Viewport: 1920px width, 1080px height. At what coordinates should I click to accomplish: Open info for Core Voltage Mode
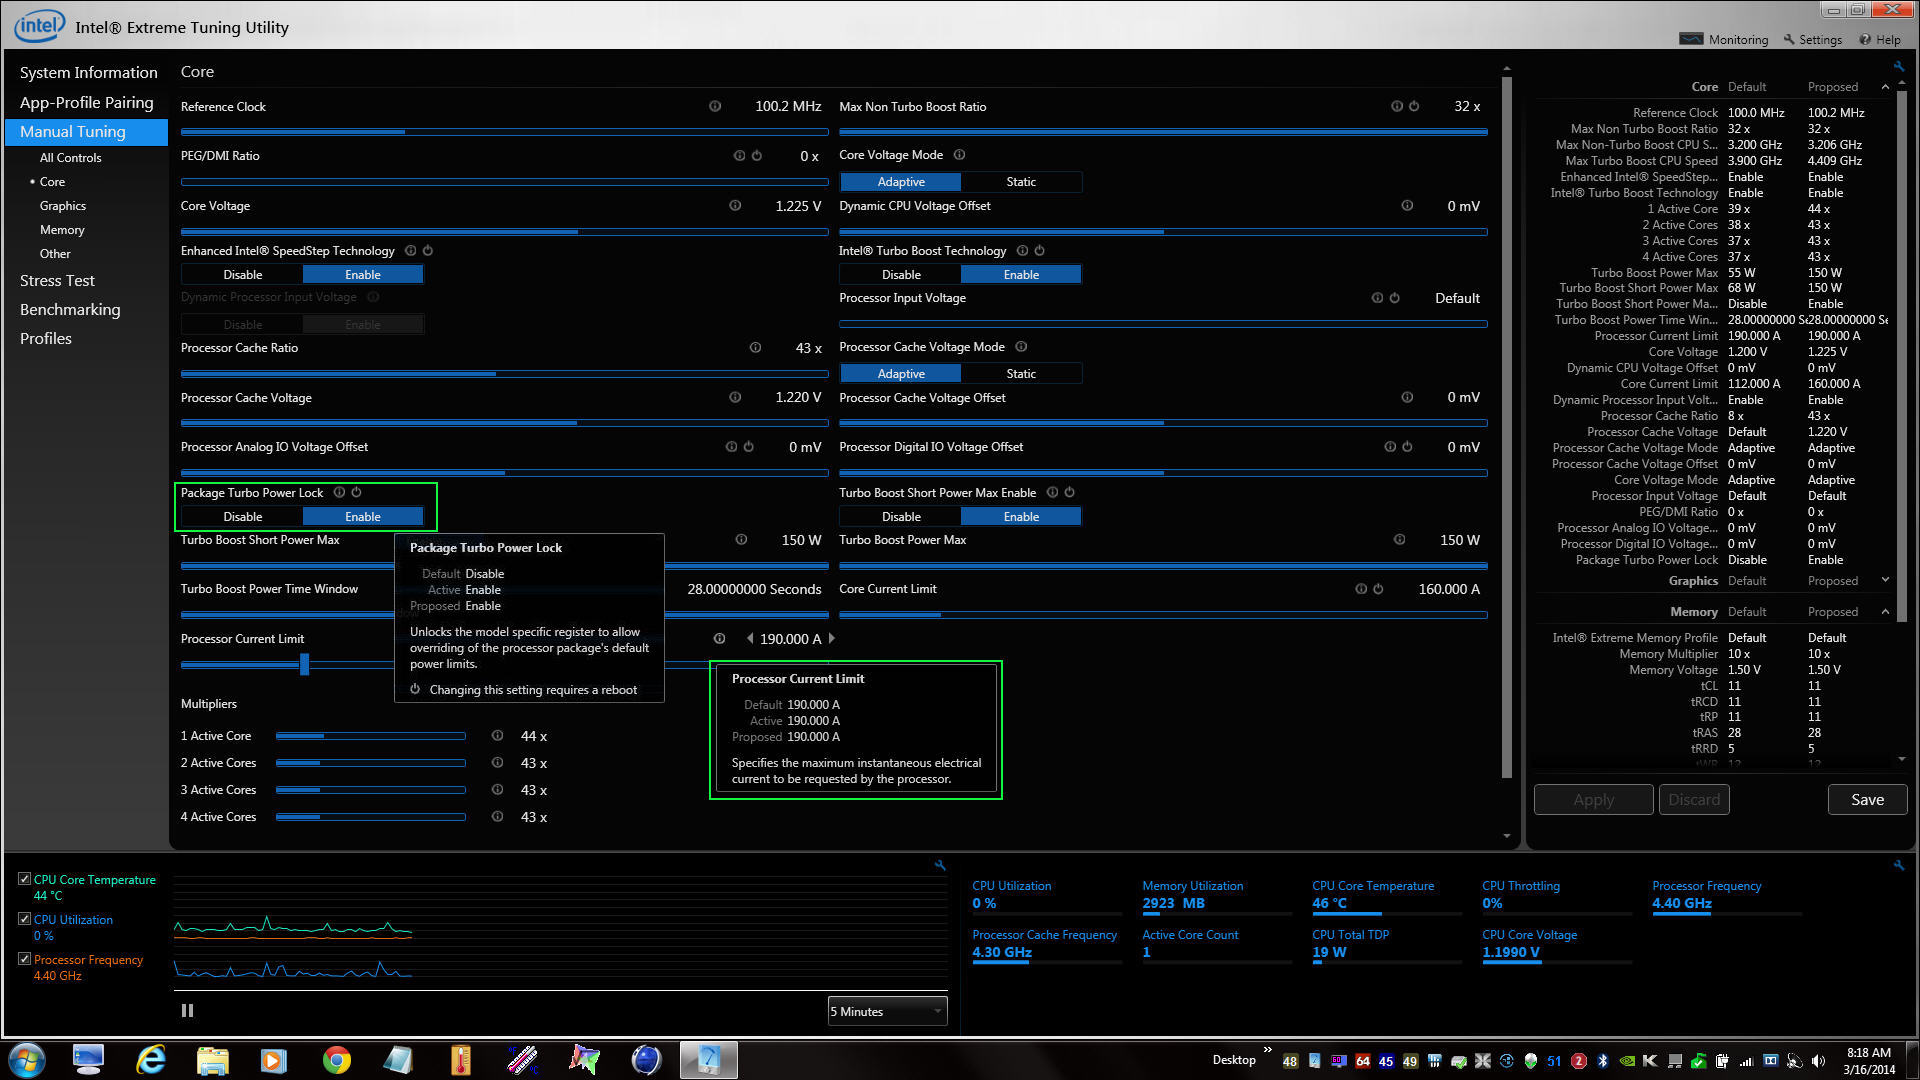click(x=960, y=155)
